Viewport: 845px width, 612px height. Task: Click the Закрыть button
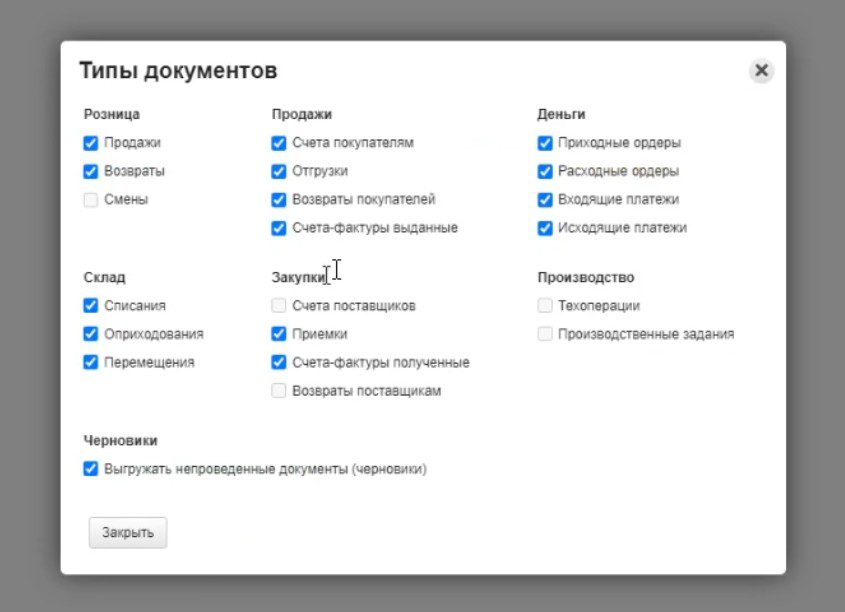pyautogui.click(x=128, y=533)
